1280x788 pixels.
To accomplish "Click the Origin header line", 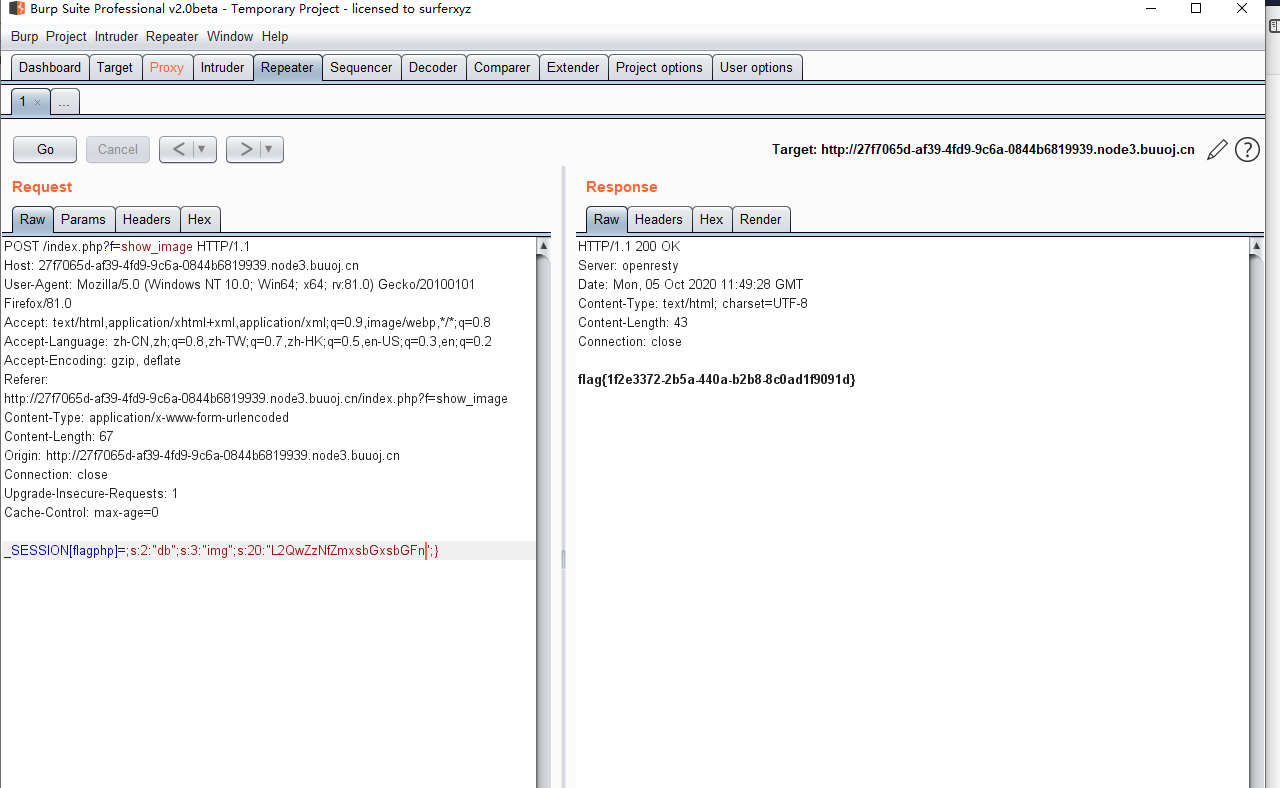I will pyautogui.click(x=202, y=455).
